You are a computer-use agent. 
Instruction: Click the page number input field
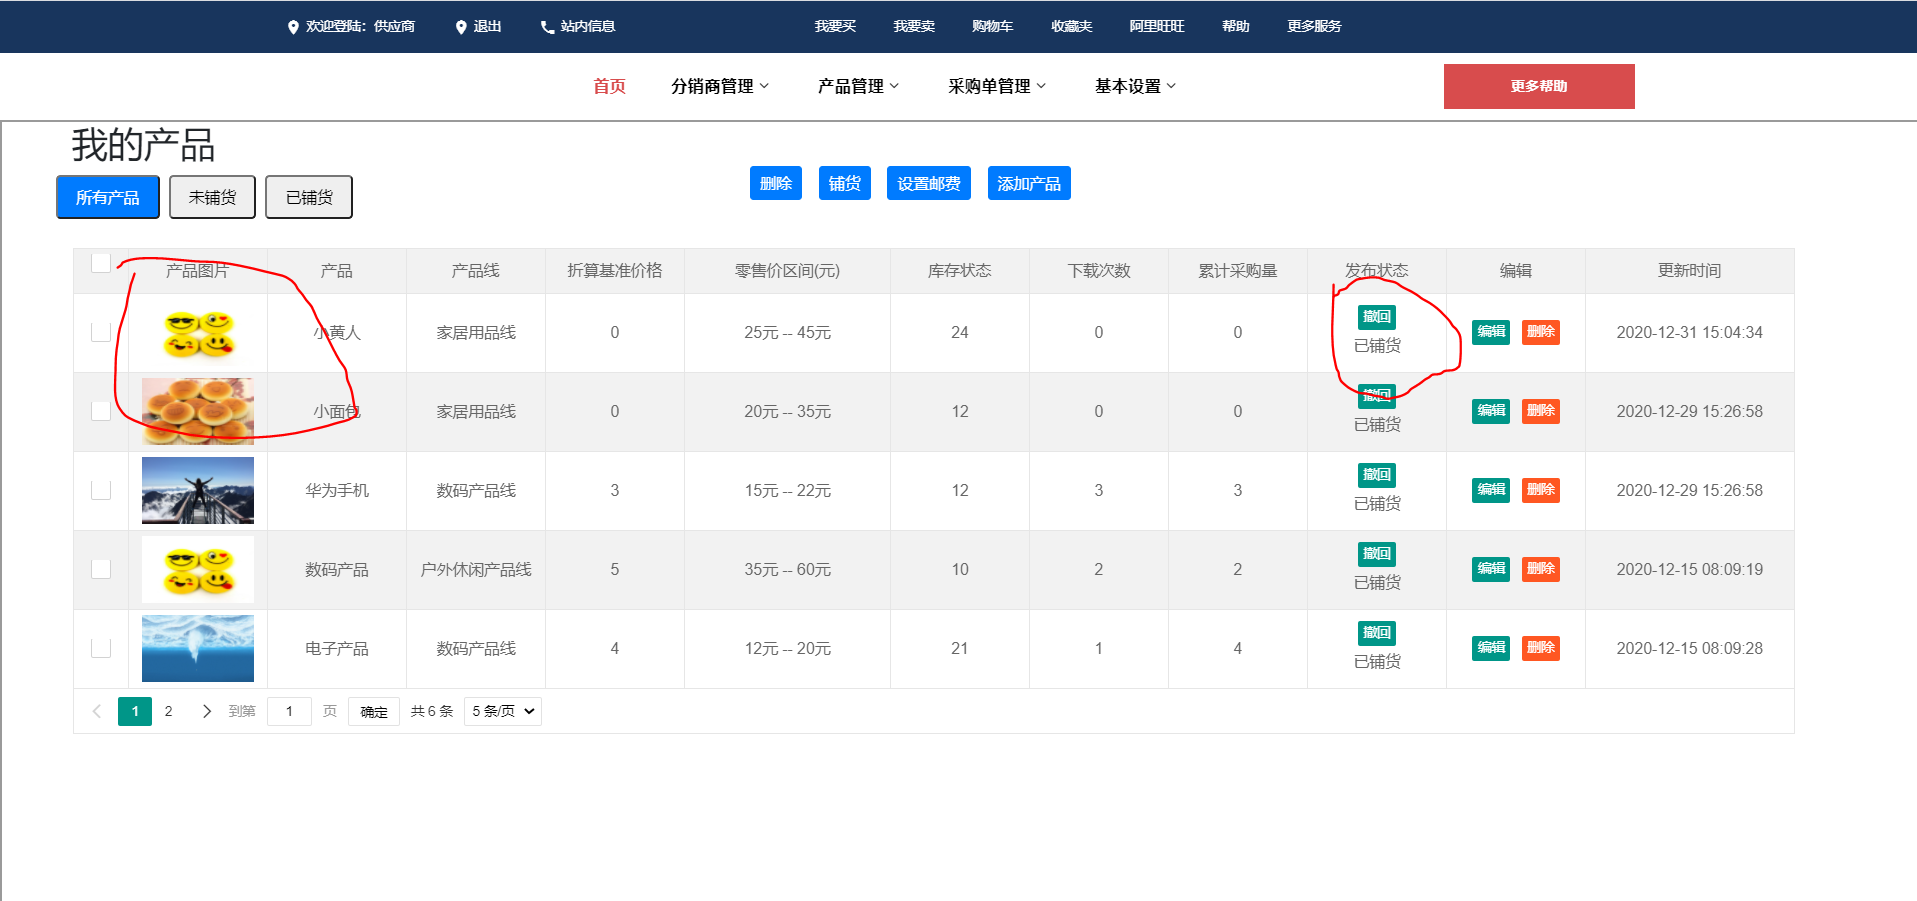[x=289, y=711]
